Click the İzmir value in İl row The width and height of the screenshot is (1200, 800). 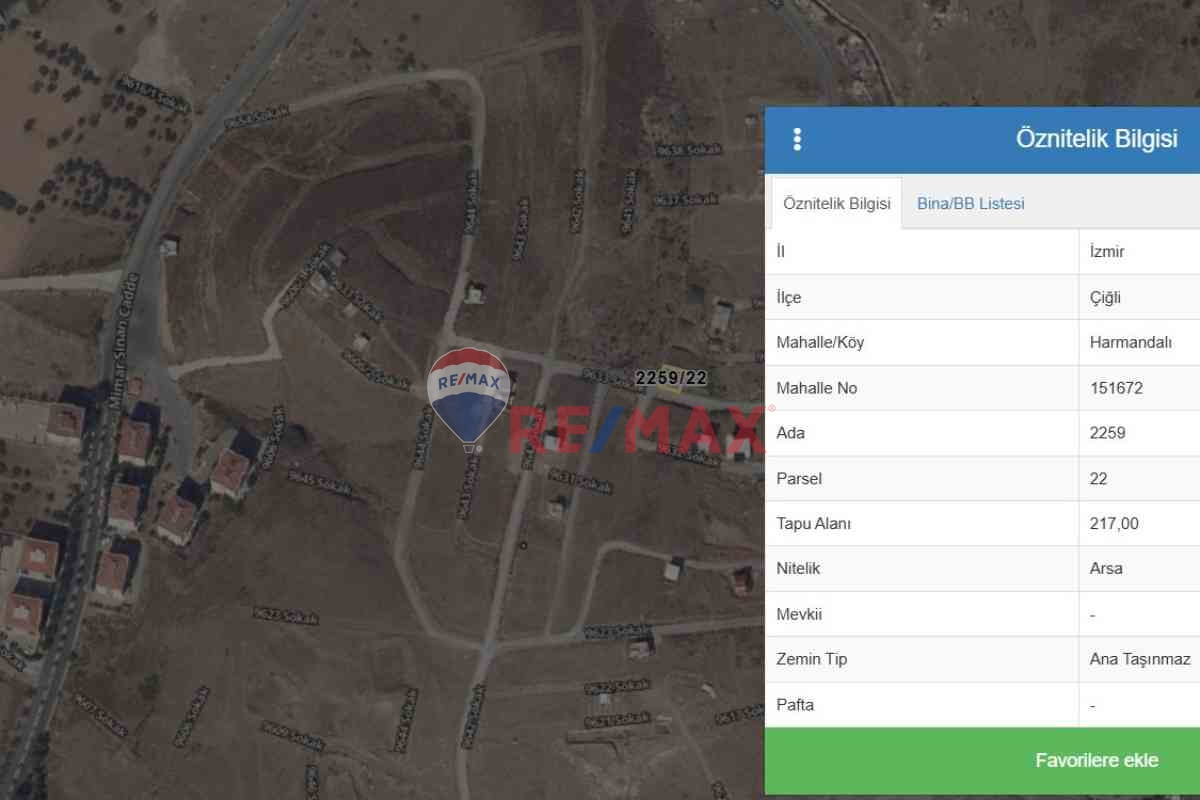[x=1107, y=252]
